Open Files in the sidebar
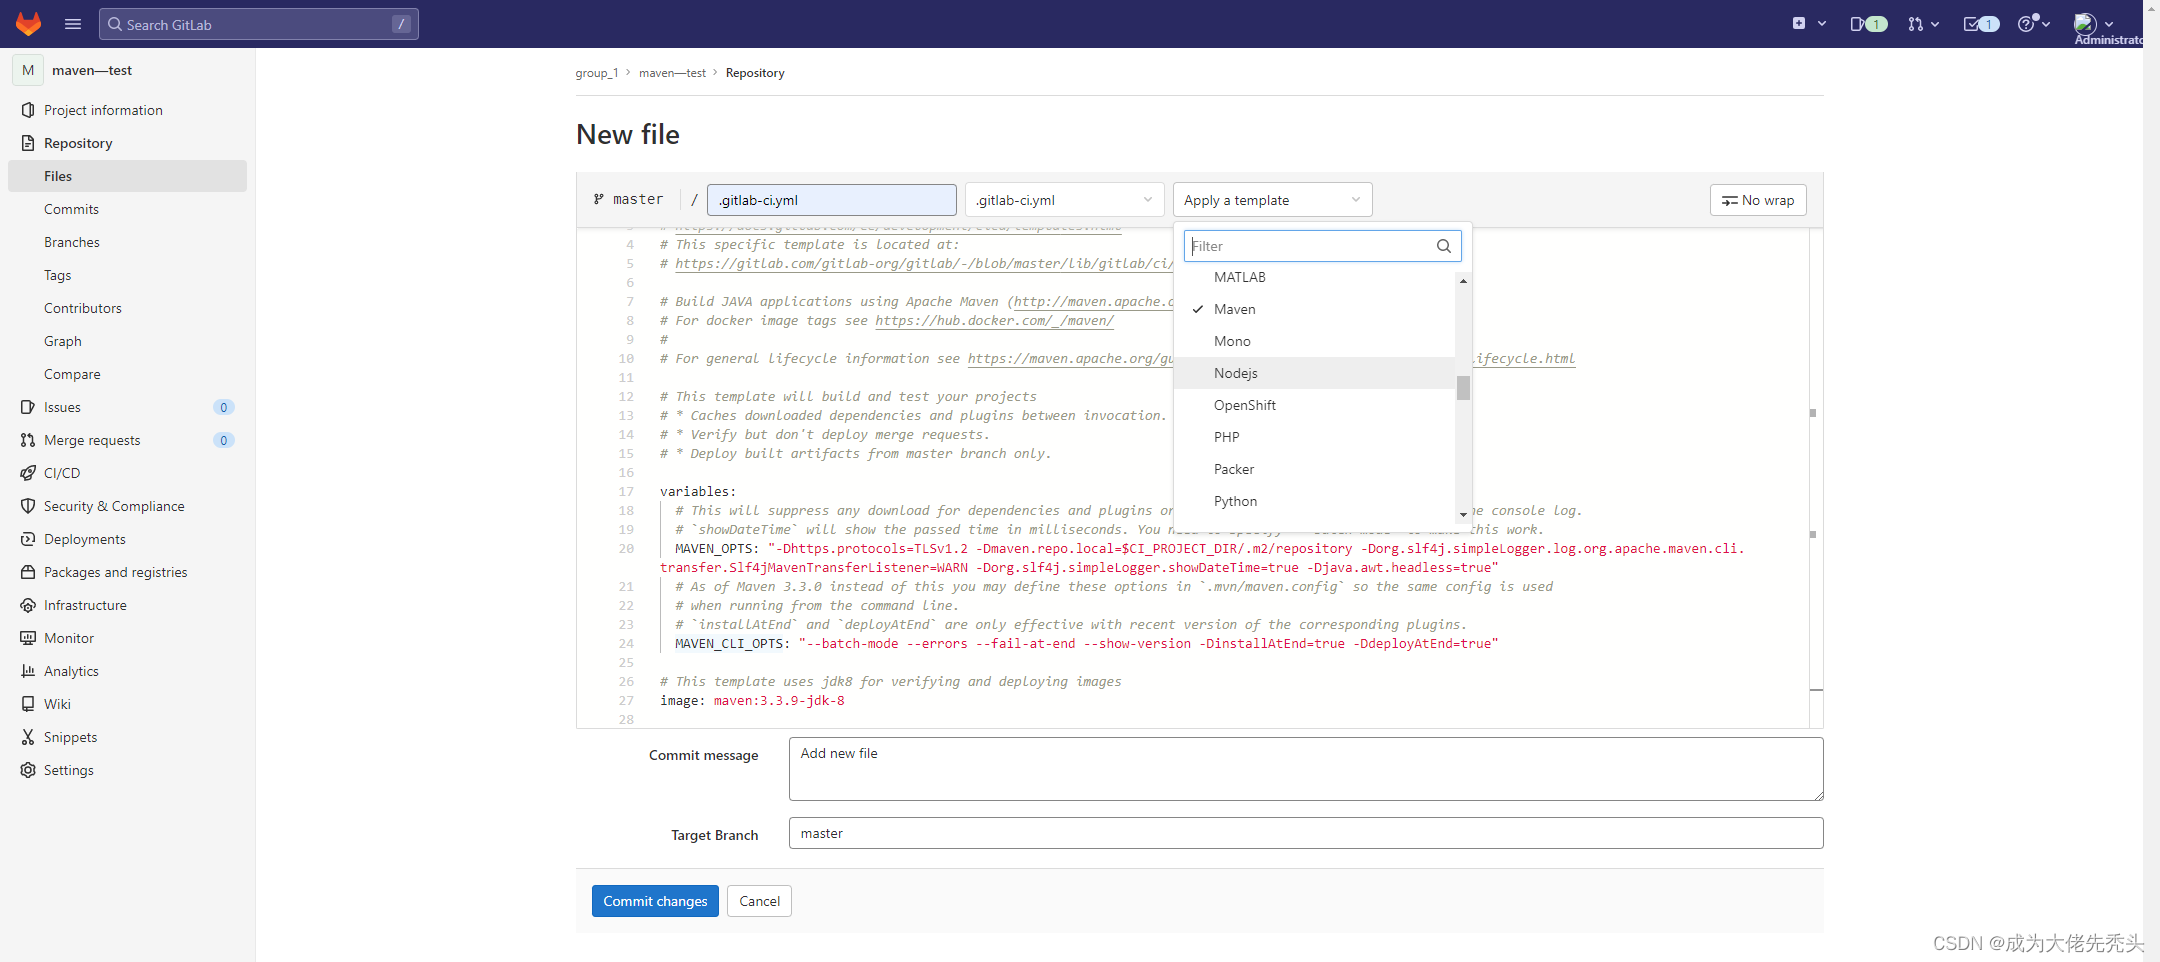 pos(127,176)
